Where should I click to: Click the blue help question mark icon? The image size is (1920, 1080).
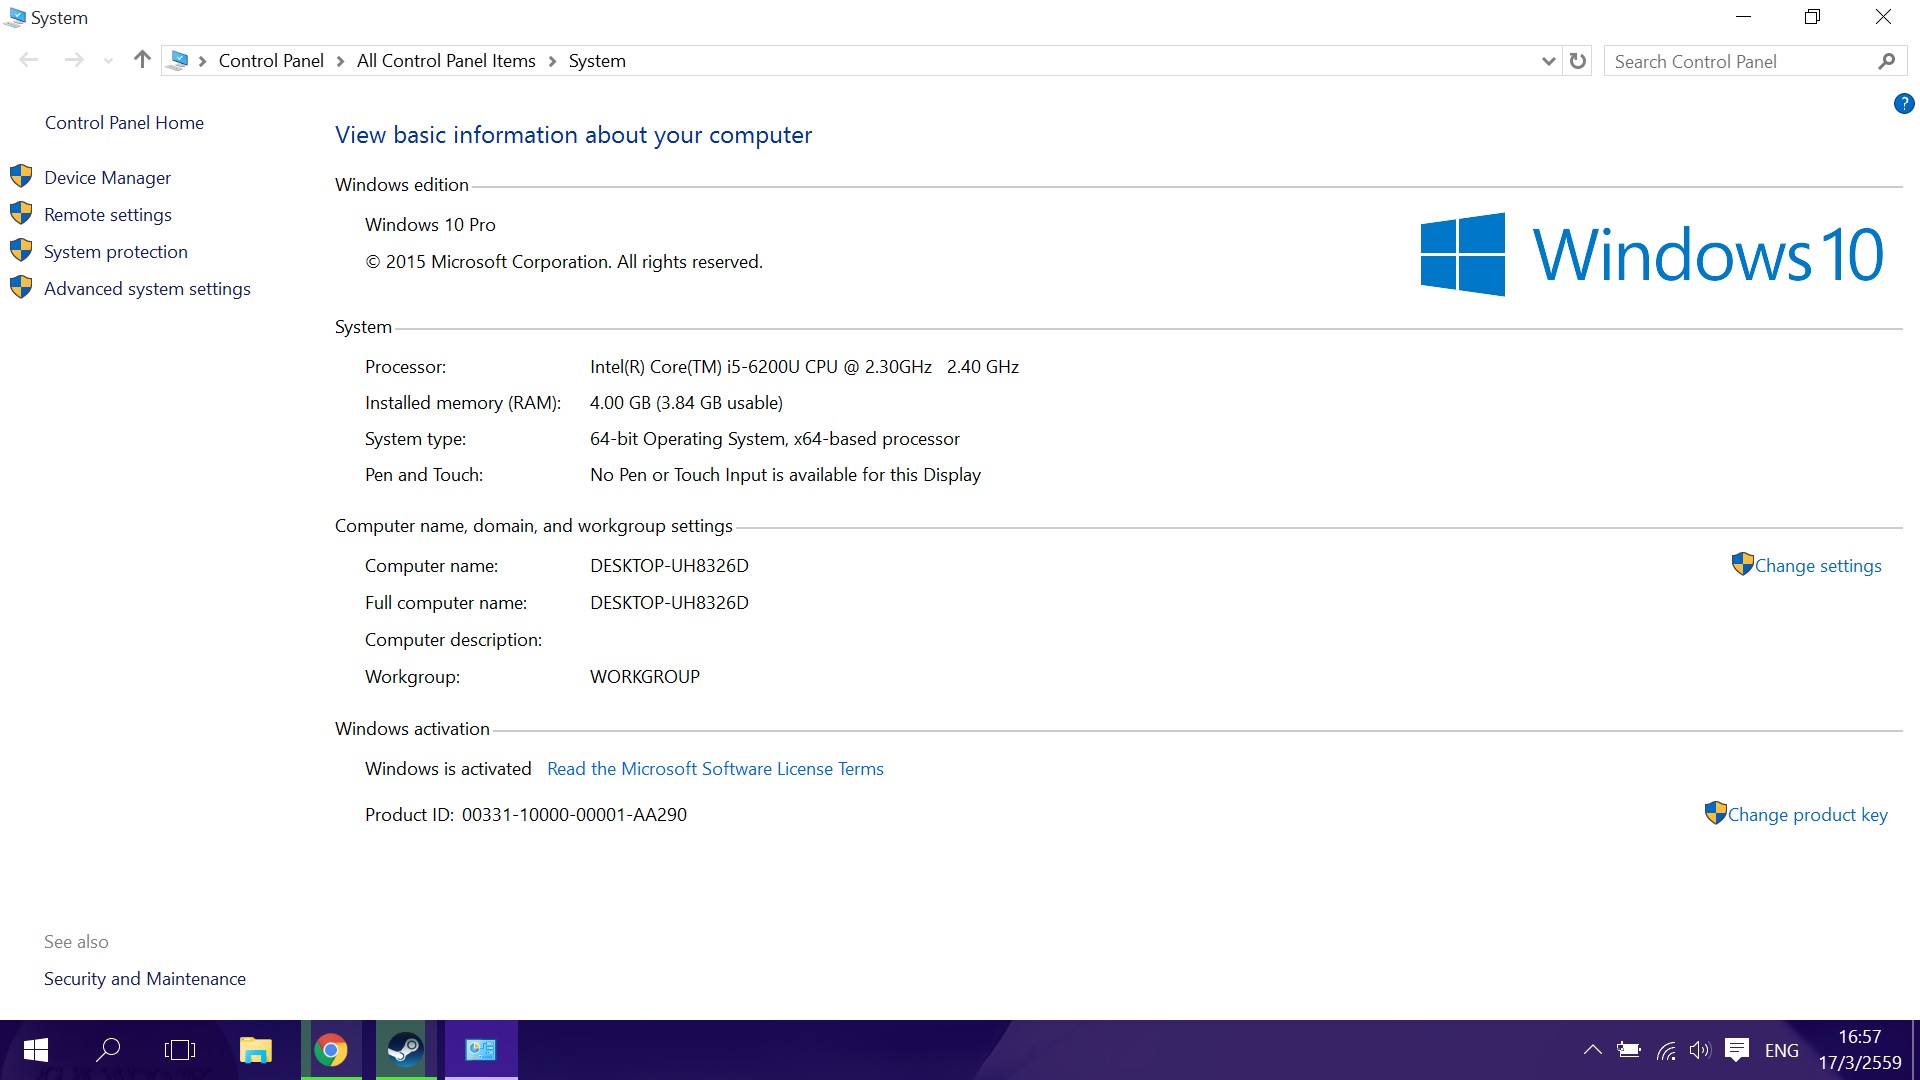click(x=1903, y=104)
